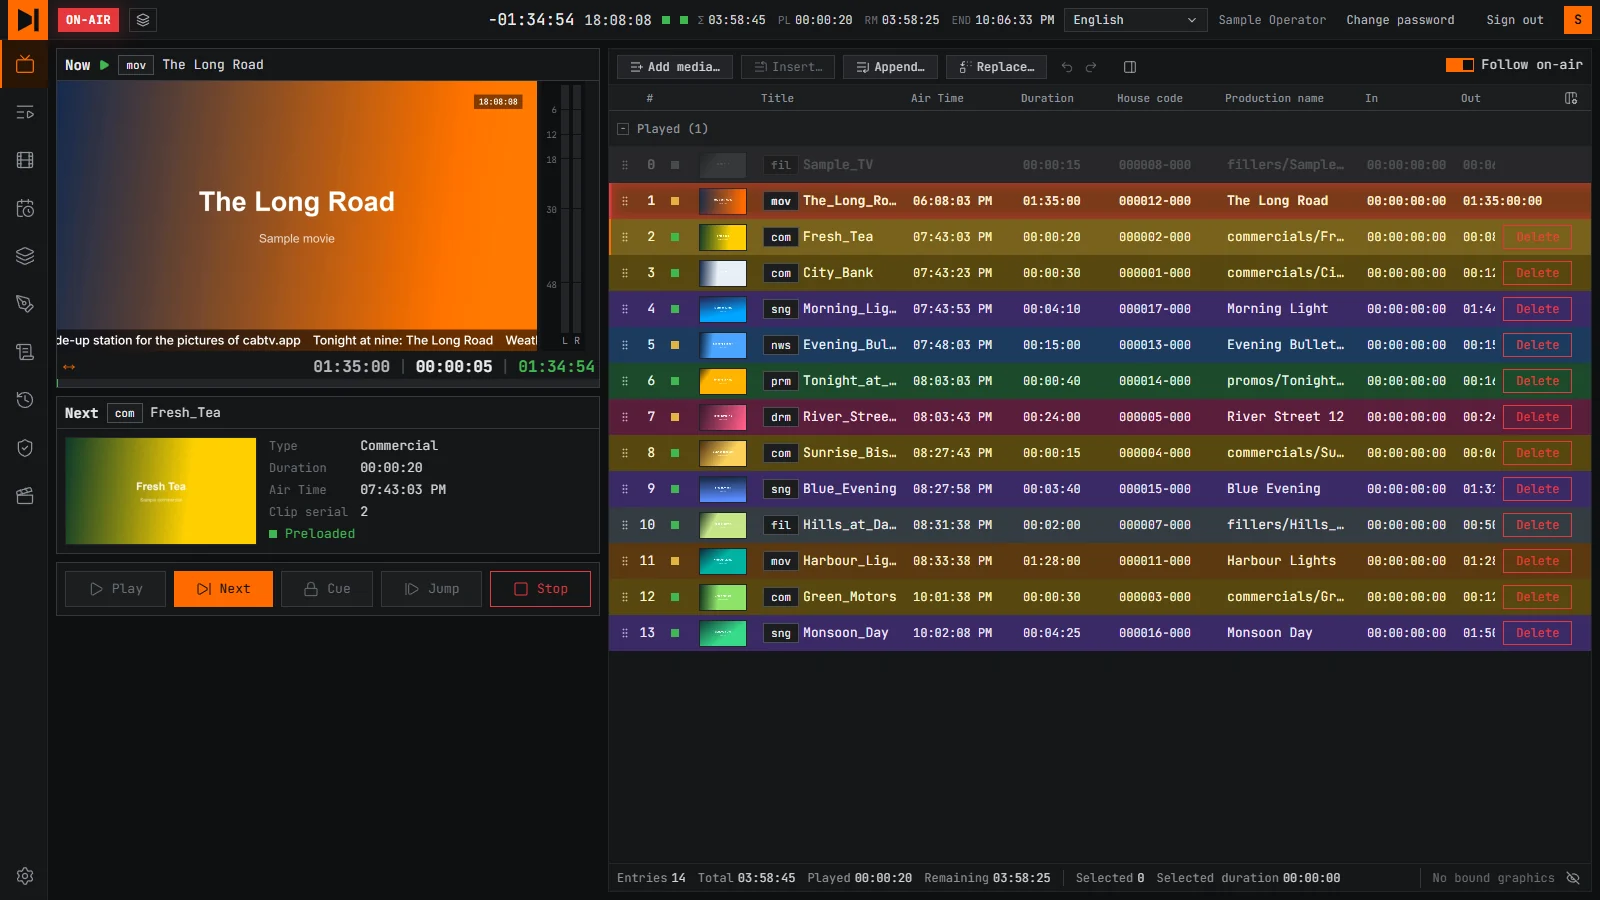1600x900 pixels.
Task: Click the Duration column header
Action: coord(1047,98)
